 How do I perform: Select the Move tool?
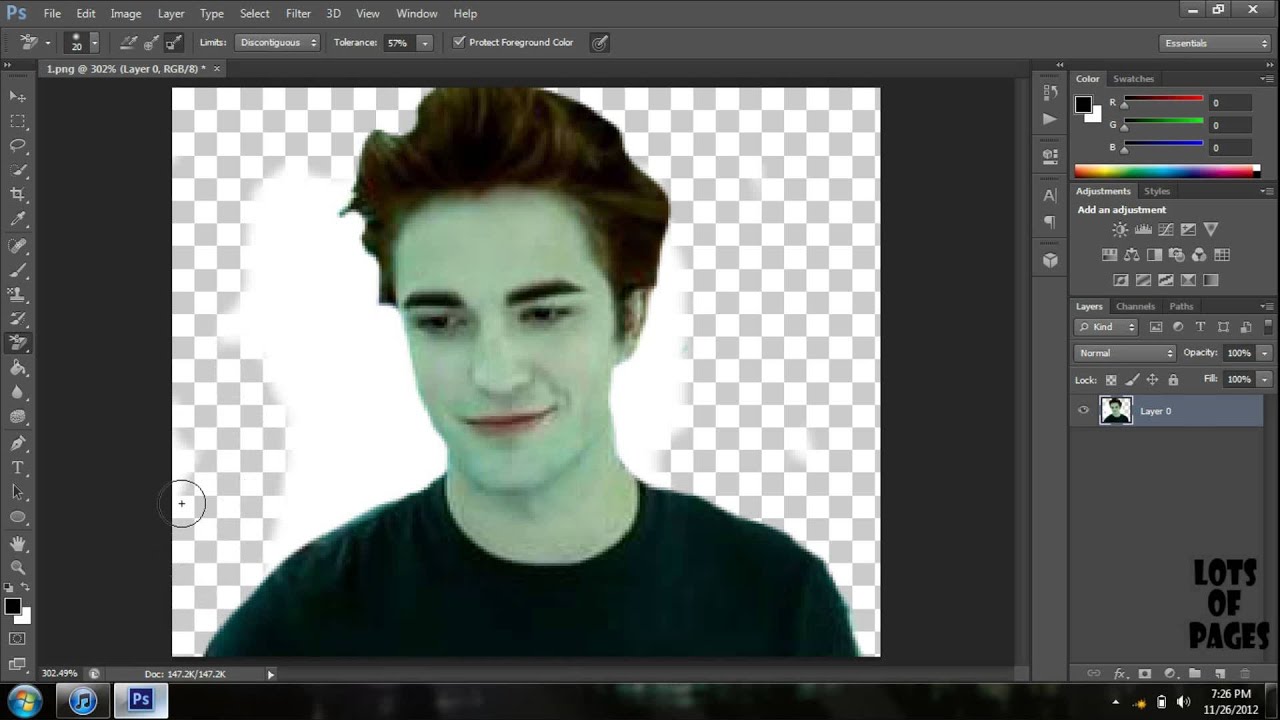tap(18, 96)
